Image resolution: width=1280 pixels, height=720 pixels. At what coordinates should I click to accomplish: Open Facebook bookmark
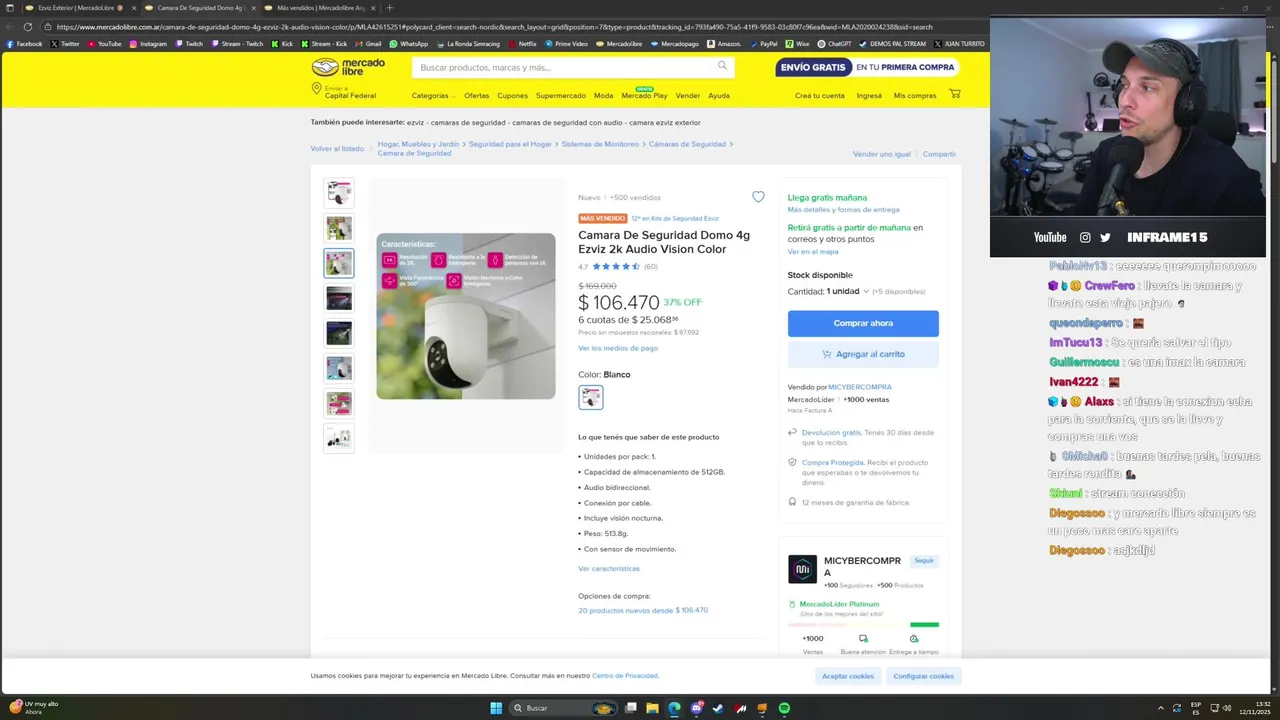(24, 44)
